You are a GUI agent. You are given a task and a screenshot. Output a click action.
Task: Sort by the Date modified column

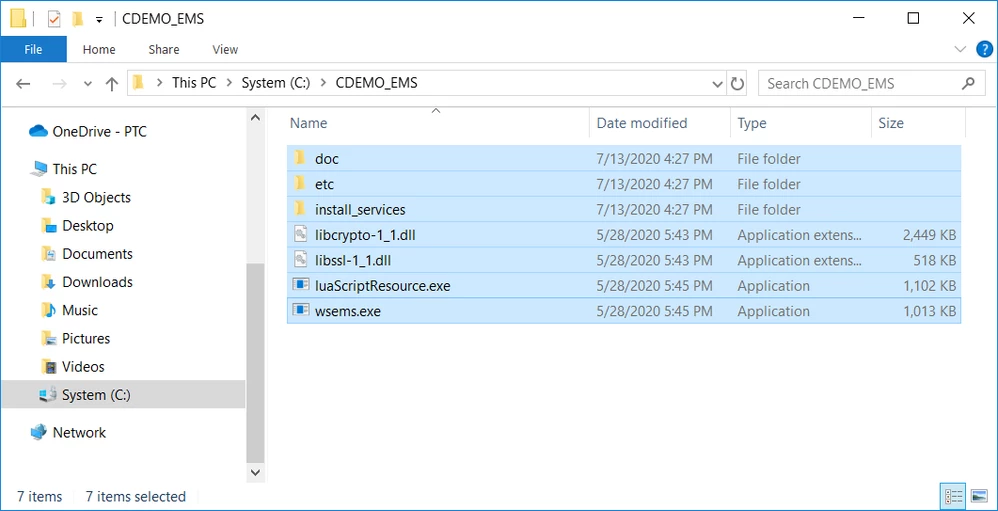coord(642,123)
